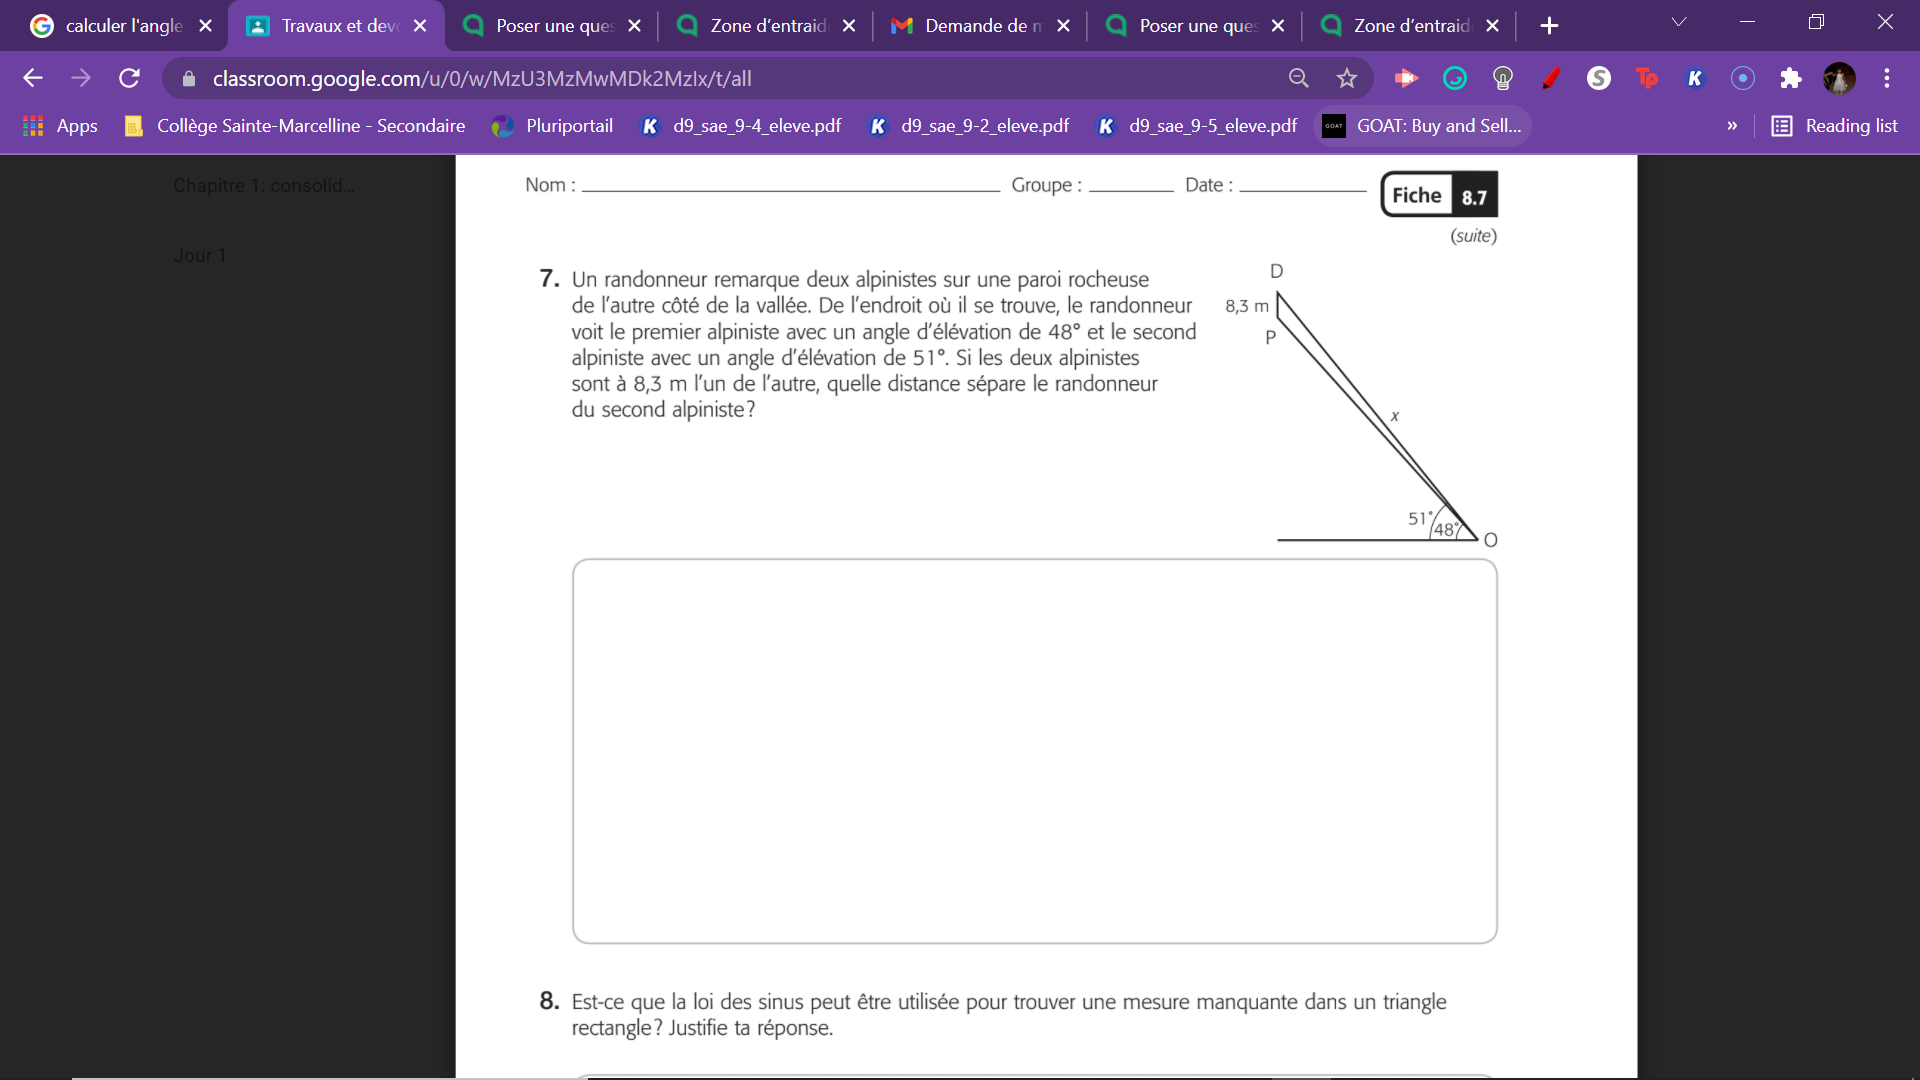
Task: Click the Tp extension icon
Action: (x=1647, y=78)
